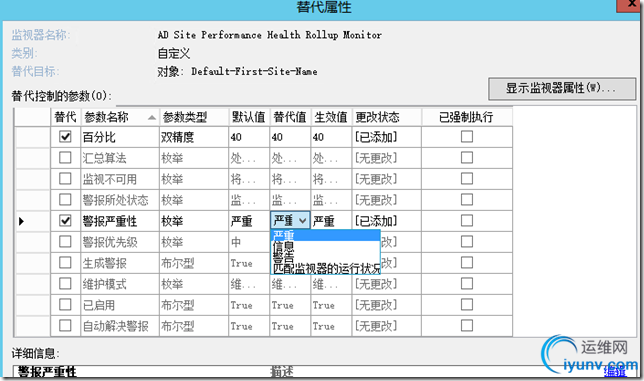The height and width of the screenshot is (381, 644).
Task: Click 双精度 type cell in 百分比 row
Action: [x=194, y=137]
